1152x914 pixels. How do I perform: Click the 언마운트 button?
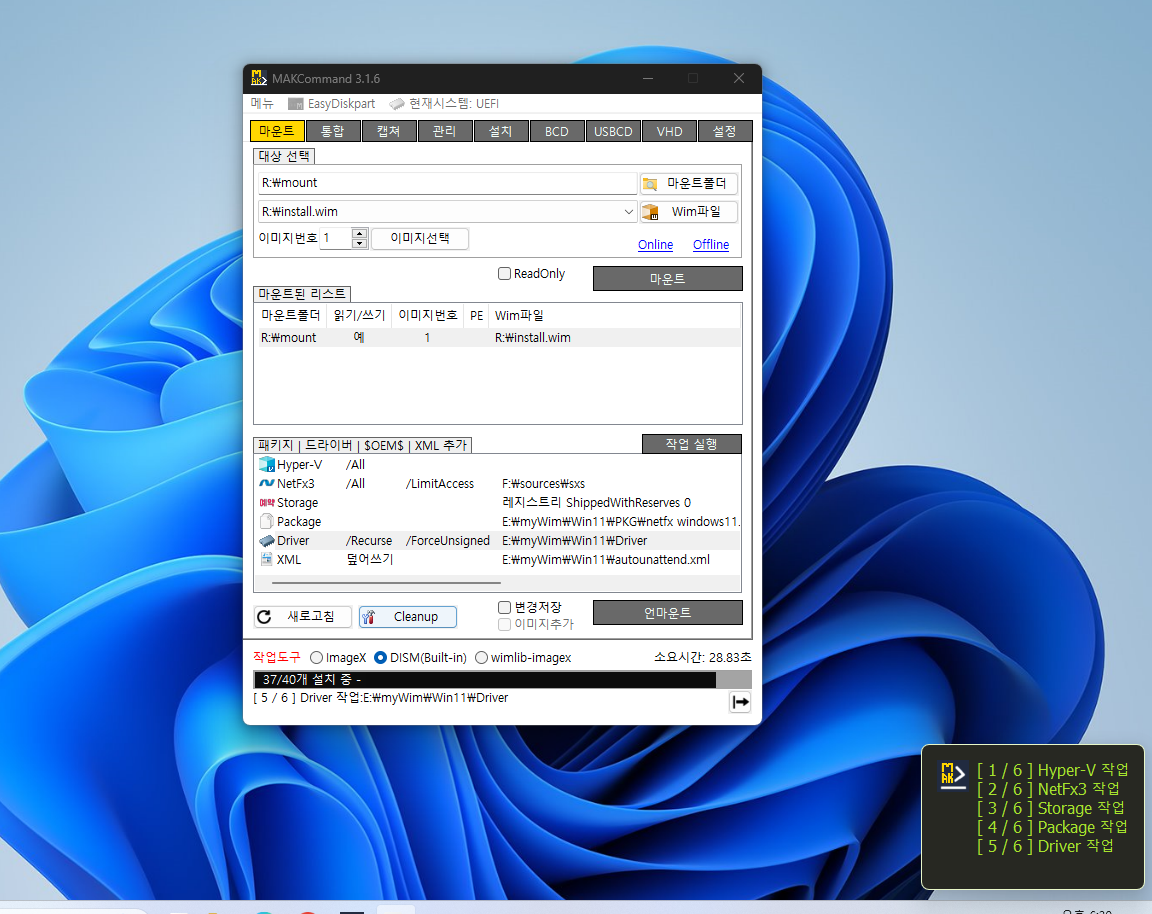pos(668,613)
